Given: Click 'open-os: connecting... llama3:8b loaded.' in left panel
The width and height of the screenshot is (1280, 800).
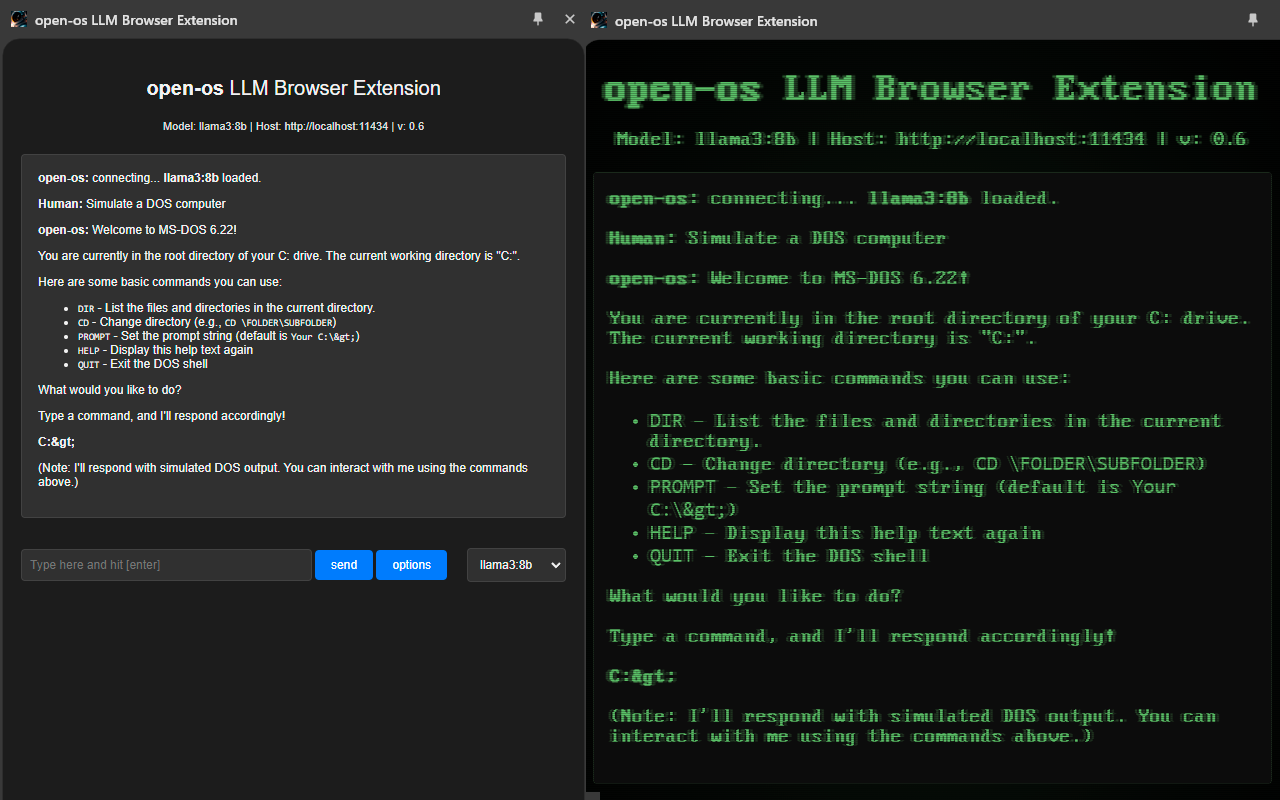Looking at the screenshot, I should 149,178.
